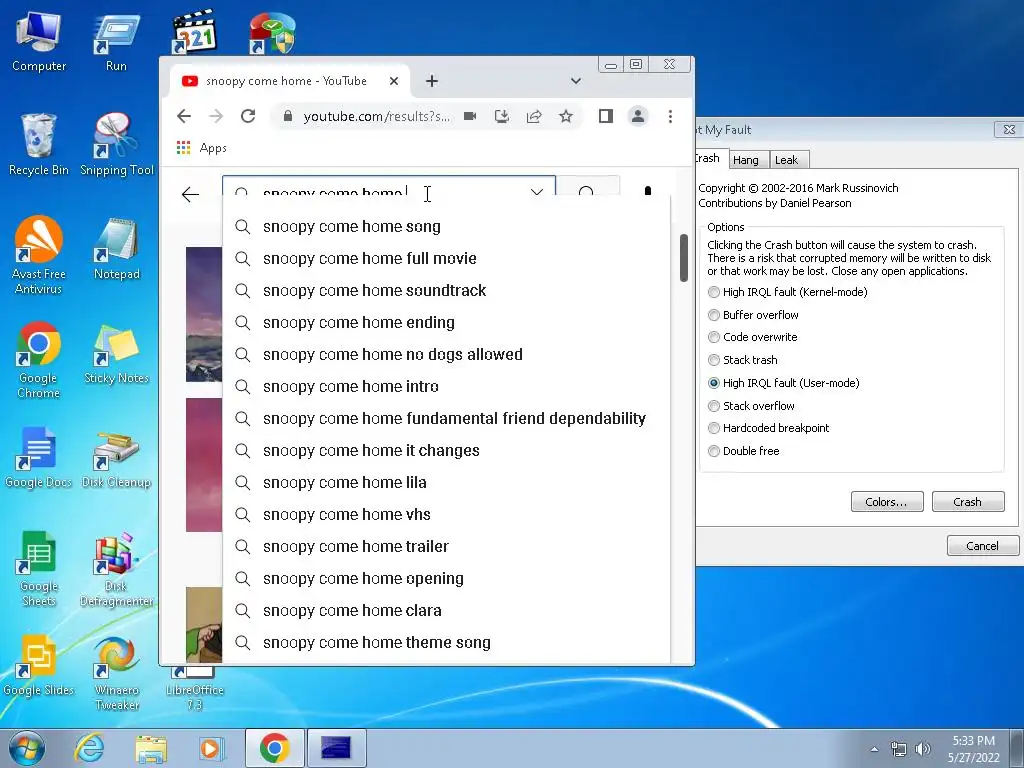The height and width of the screenshot is (768, 1024).
Task: Click the Colors... button
Action: [x=887, y=502]
